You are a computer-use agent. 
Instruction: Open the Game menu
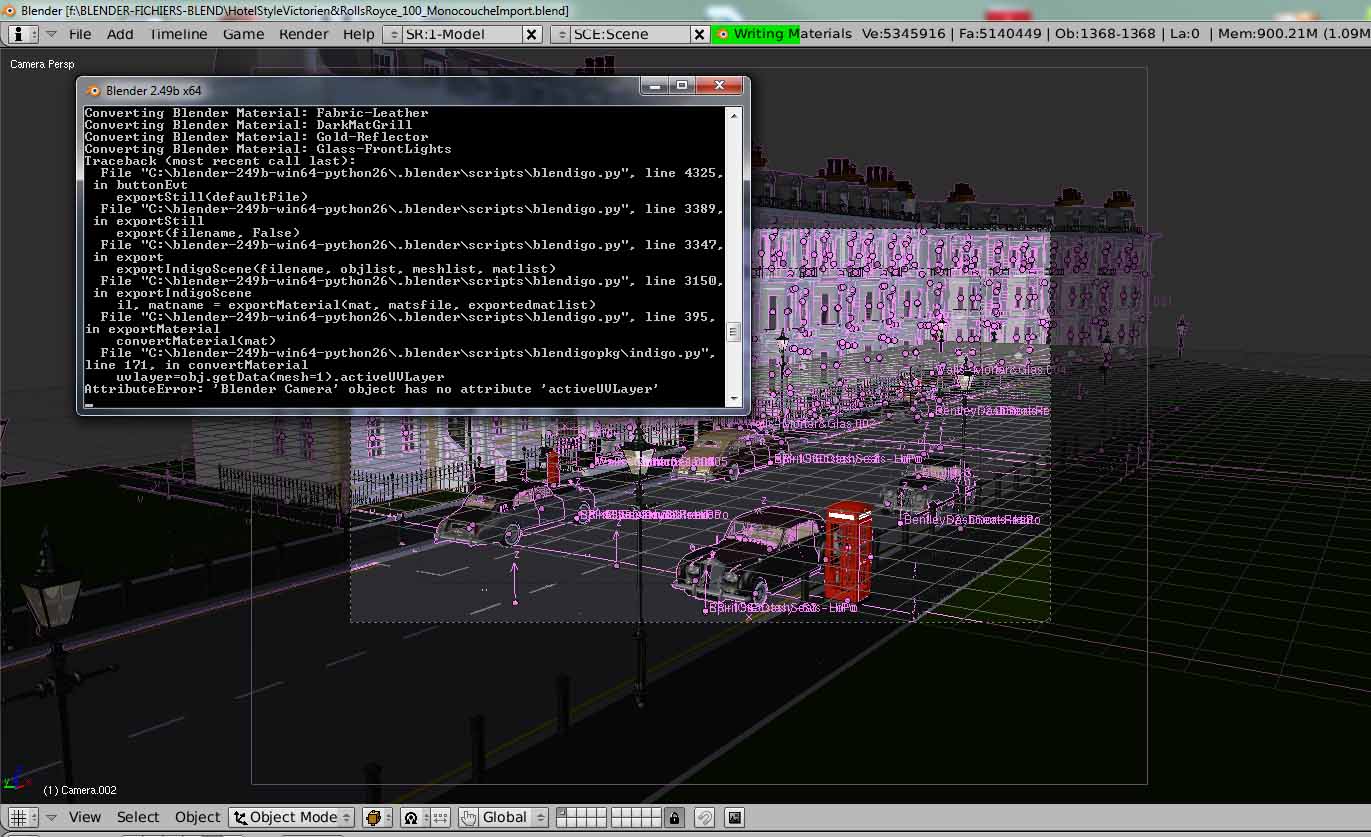click(x=243, y=34)
